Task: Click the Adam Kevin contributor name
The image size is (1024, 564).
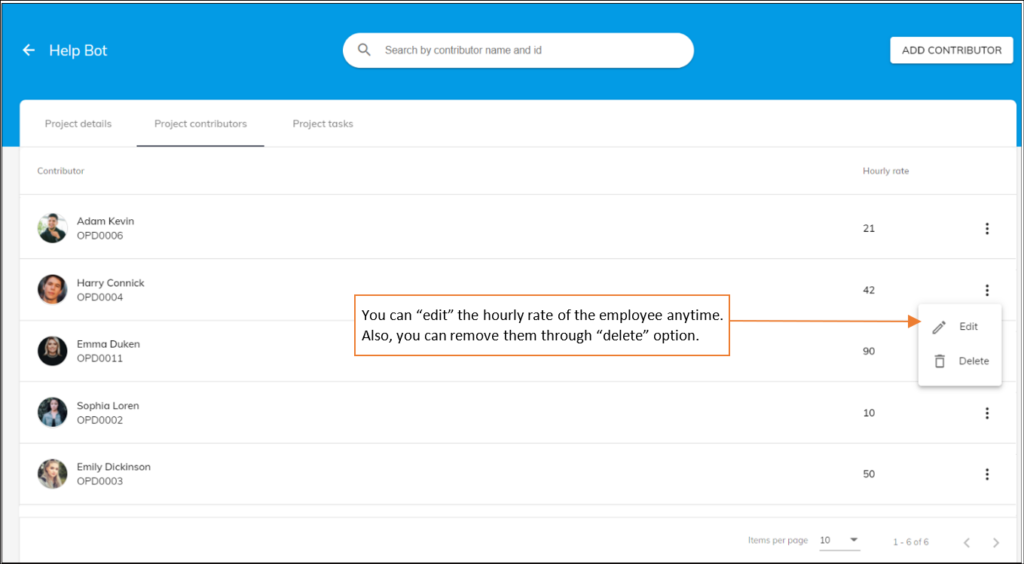Action: click(105, 221)
